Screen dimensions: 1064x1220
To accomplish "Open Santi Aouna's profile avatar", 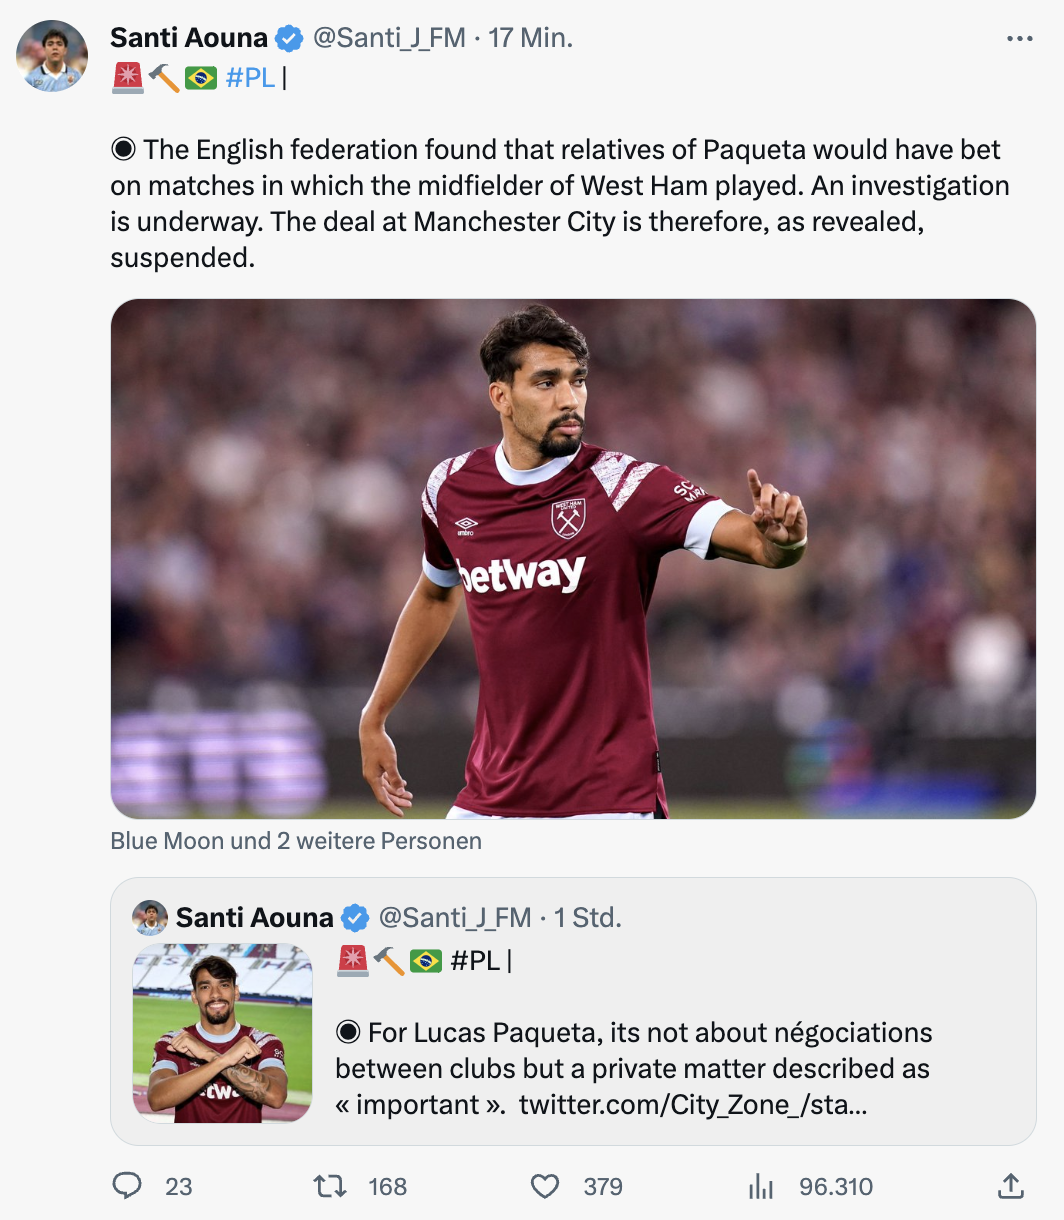I will [x=52, y=56].
